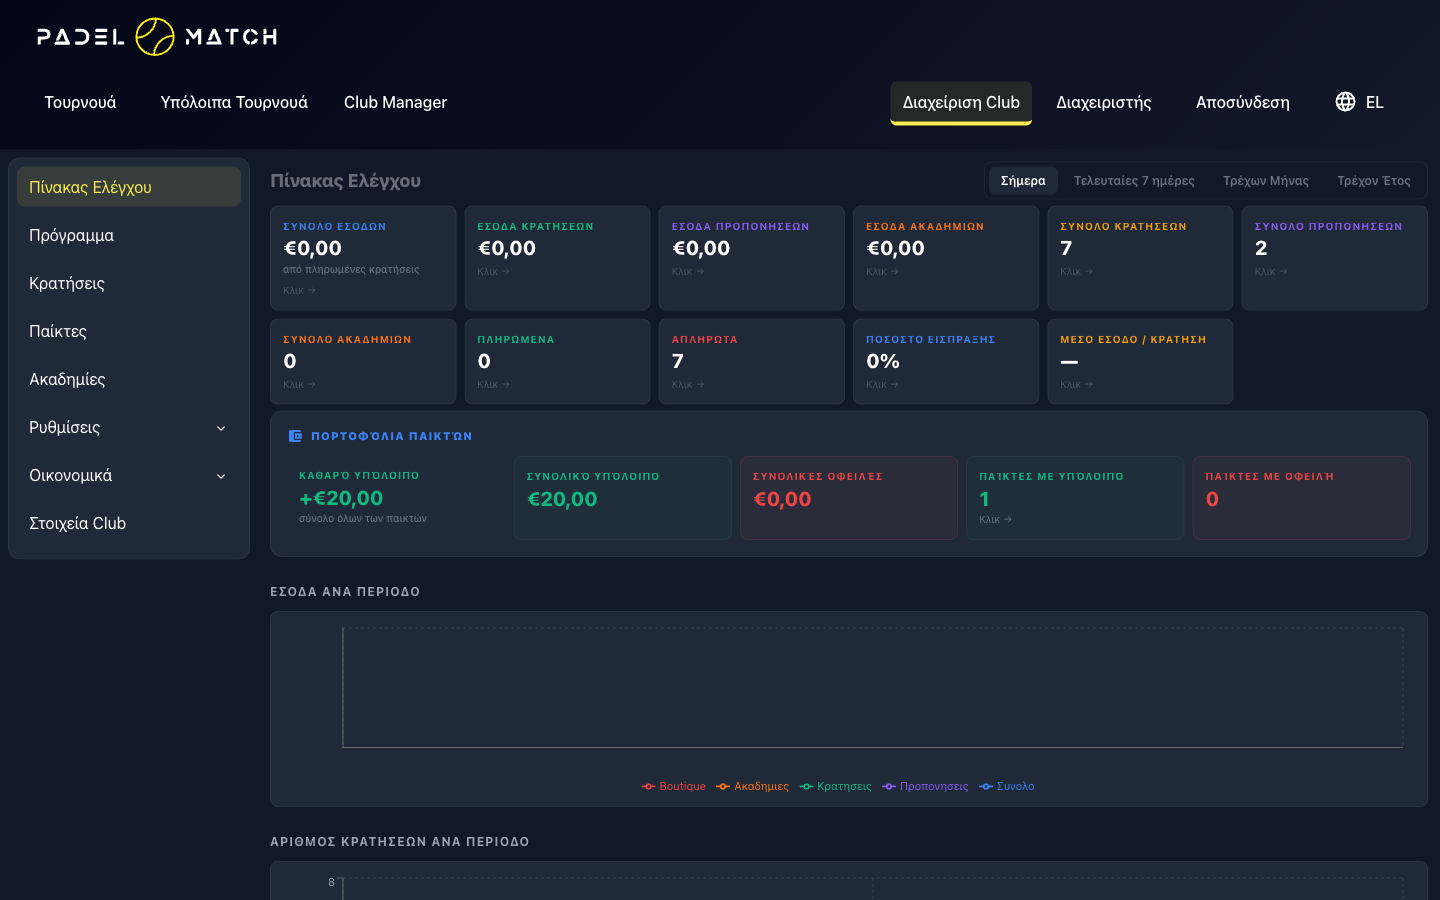Toggle Προπονησεις series in chart legend
Image resolution: width=1440 pixels, height=900 pixels.
[925, 786]
